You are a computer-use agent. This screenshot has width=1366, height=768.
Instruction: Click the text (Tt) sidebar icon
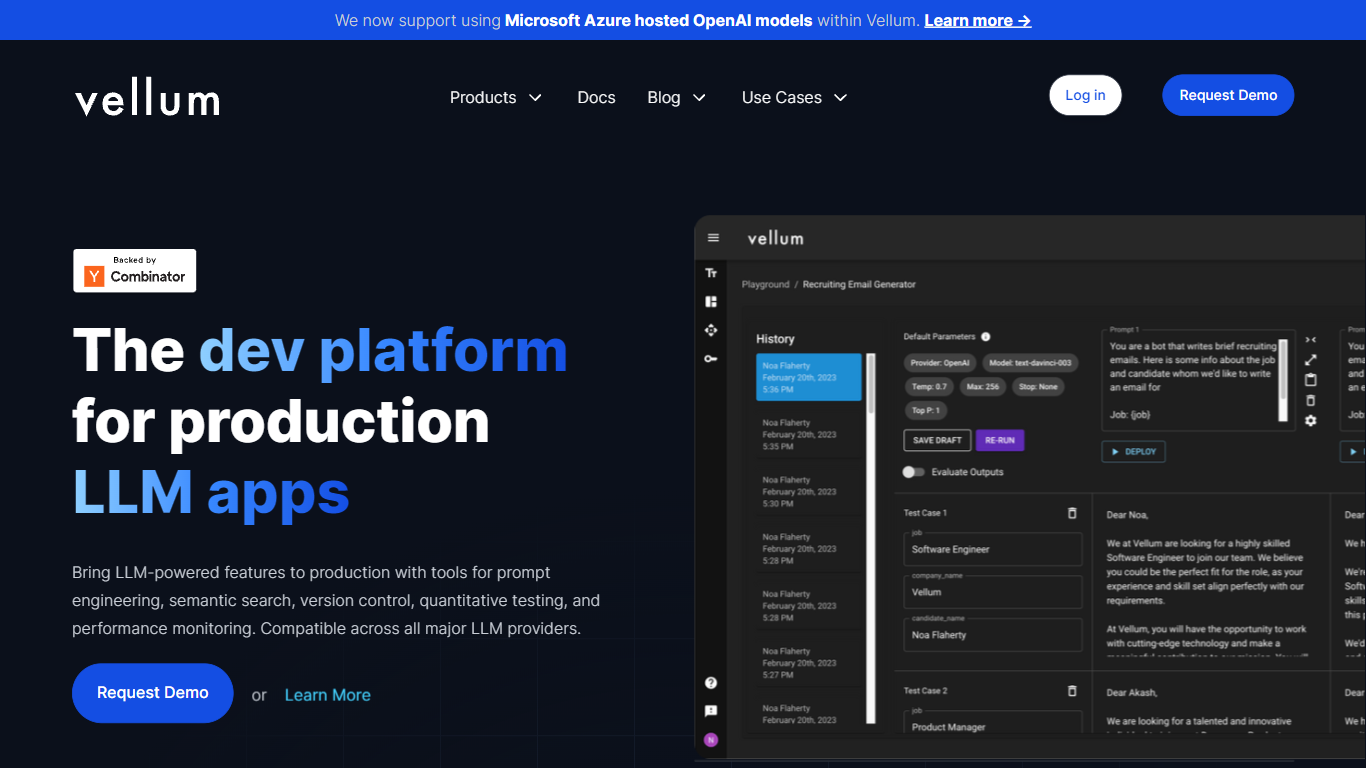(x=711, y=273)
